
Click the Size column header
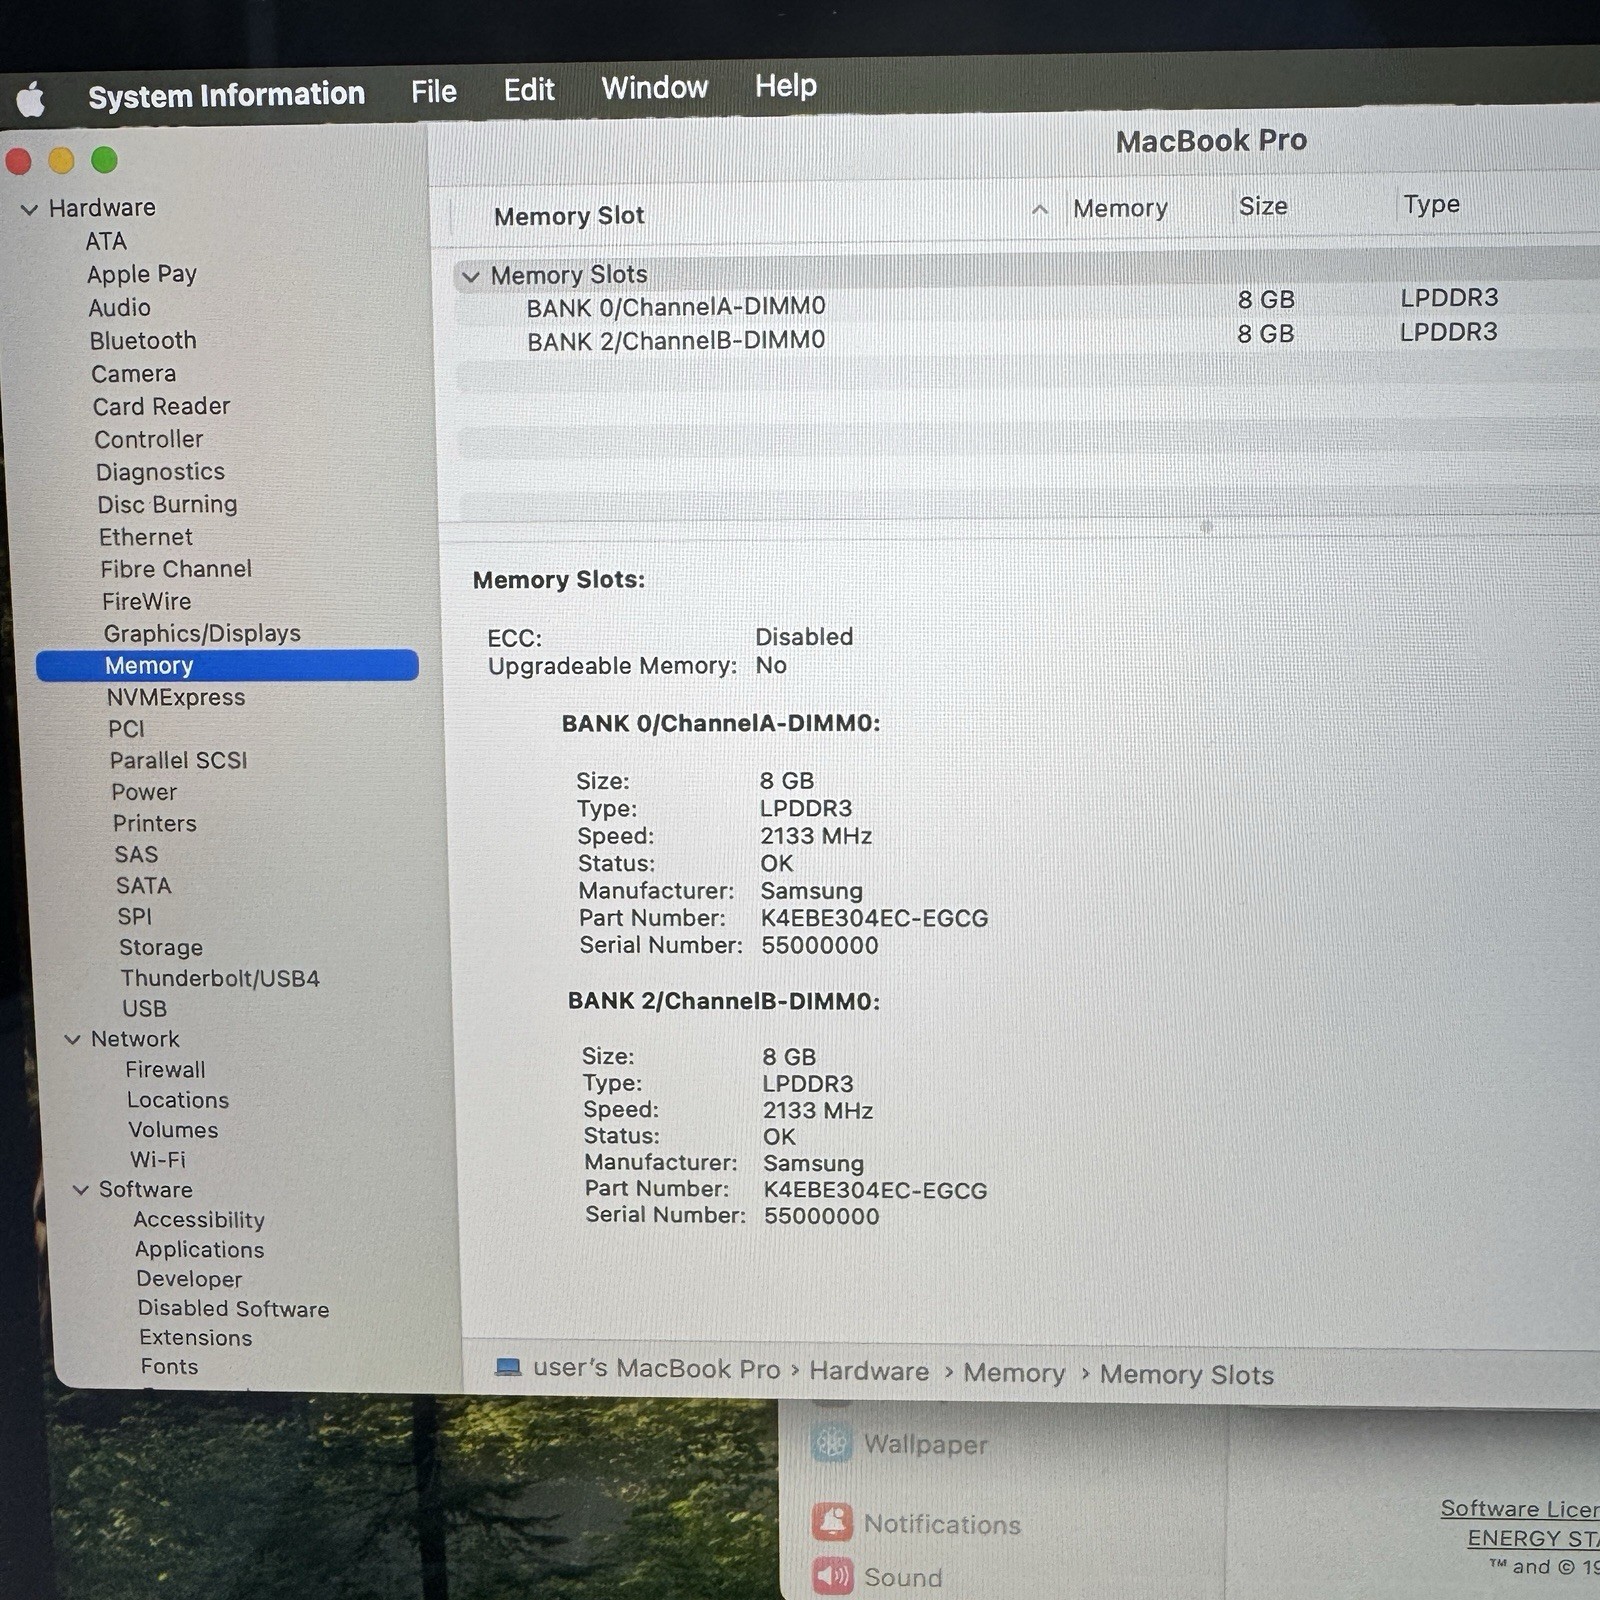(1263, 206)
